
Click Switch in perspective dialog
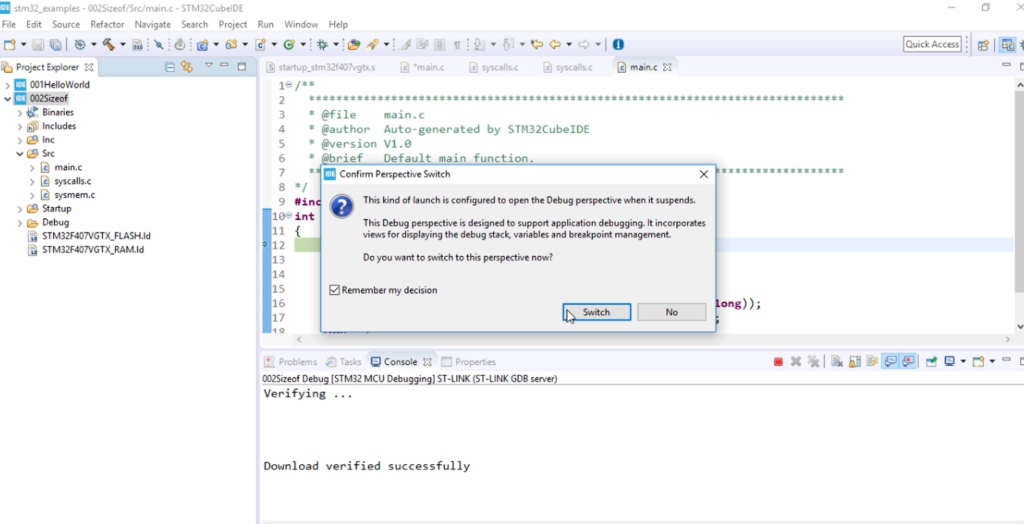pos(597,312)
